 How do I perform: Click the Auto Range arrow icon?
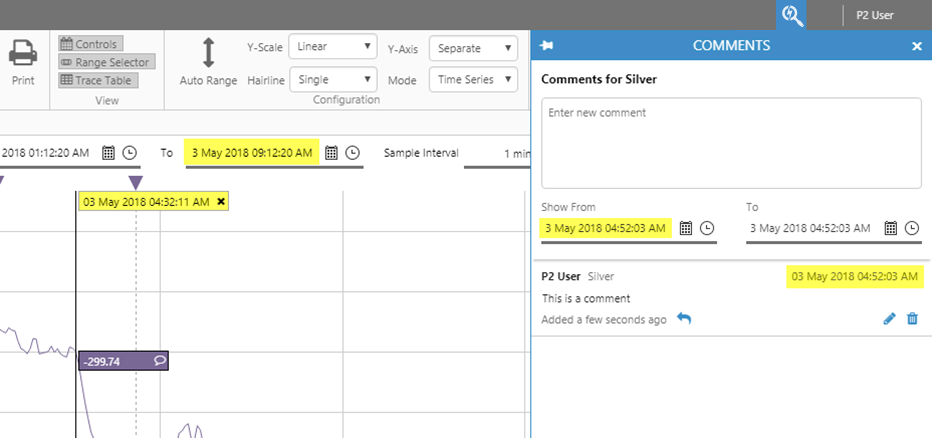tap(208, 54)
